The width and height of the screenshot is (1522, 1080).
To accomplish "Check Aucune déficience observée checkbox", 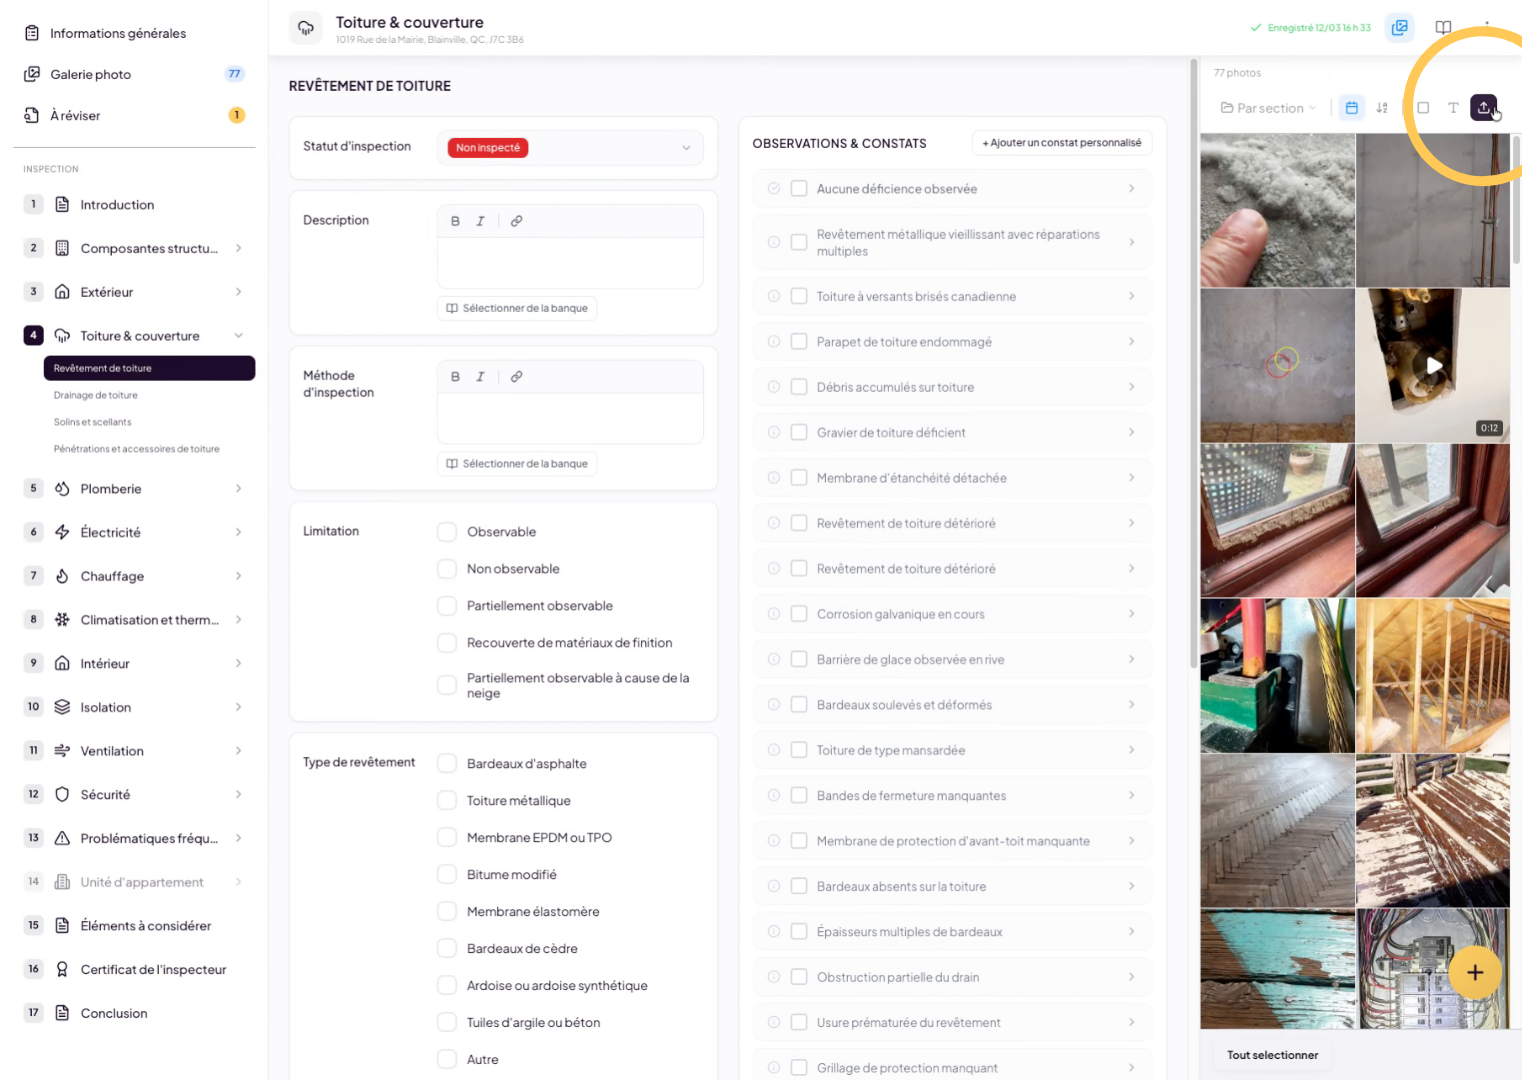I will pos(799,189).
